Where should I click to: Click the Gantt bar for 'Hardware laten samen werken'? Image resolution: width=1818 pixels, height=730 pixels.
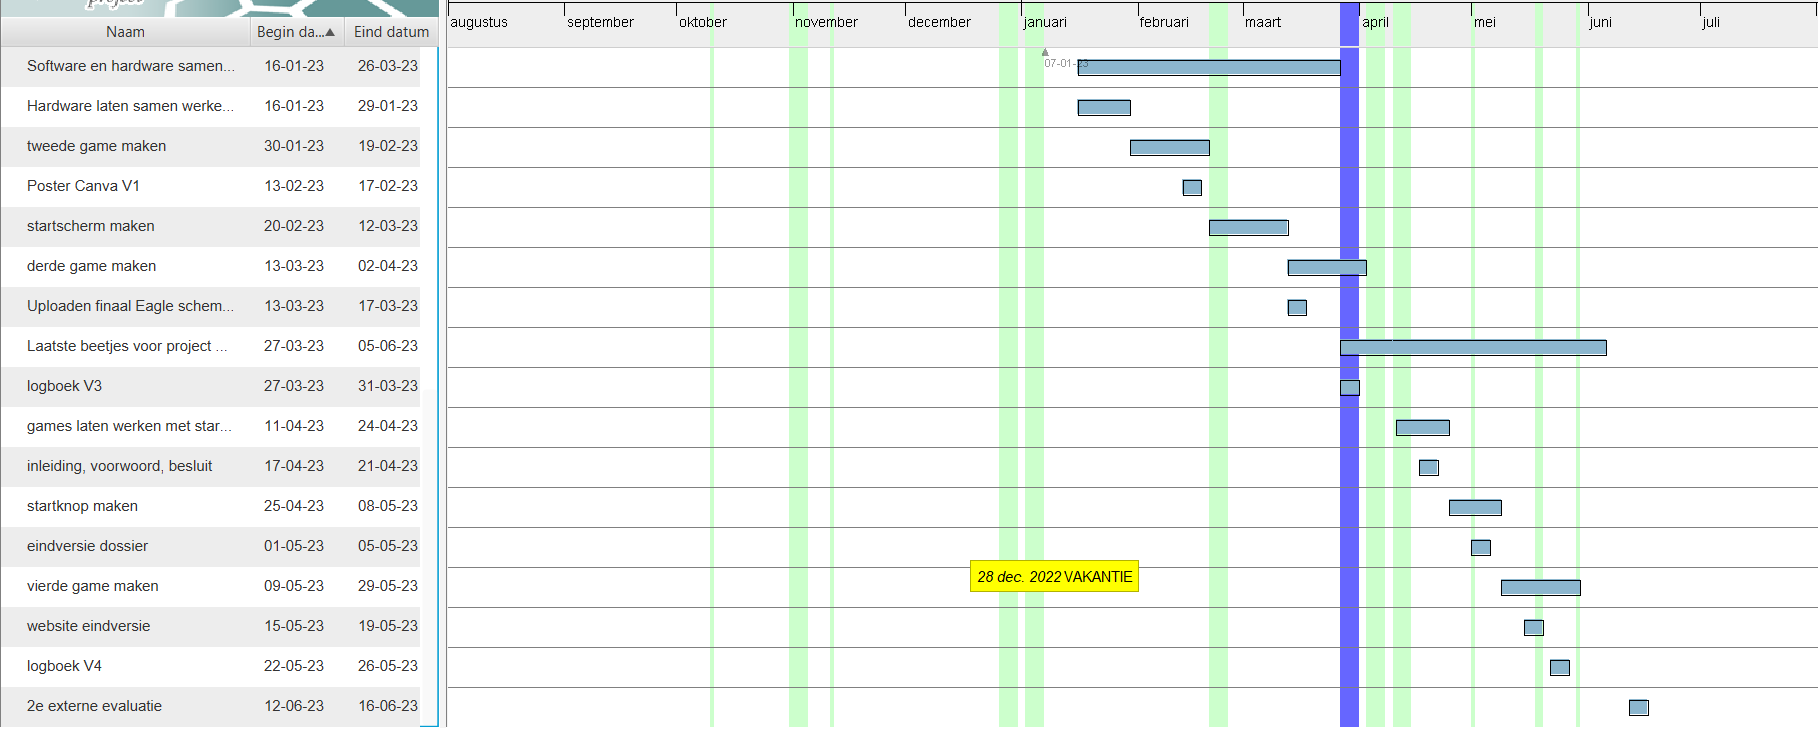click(1104, 108)
